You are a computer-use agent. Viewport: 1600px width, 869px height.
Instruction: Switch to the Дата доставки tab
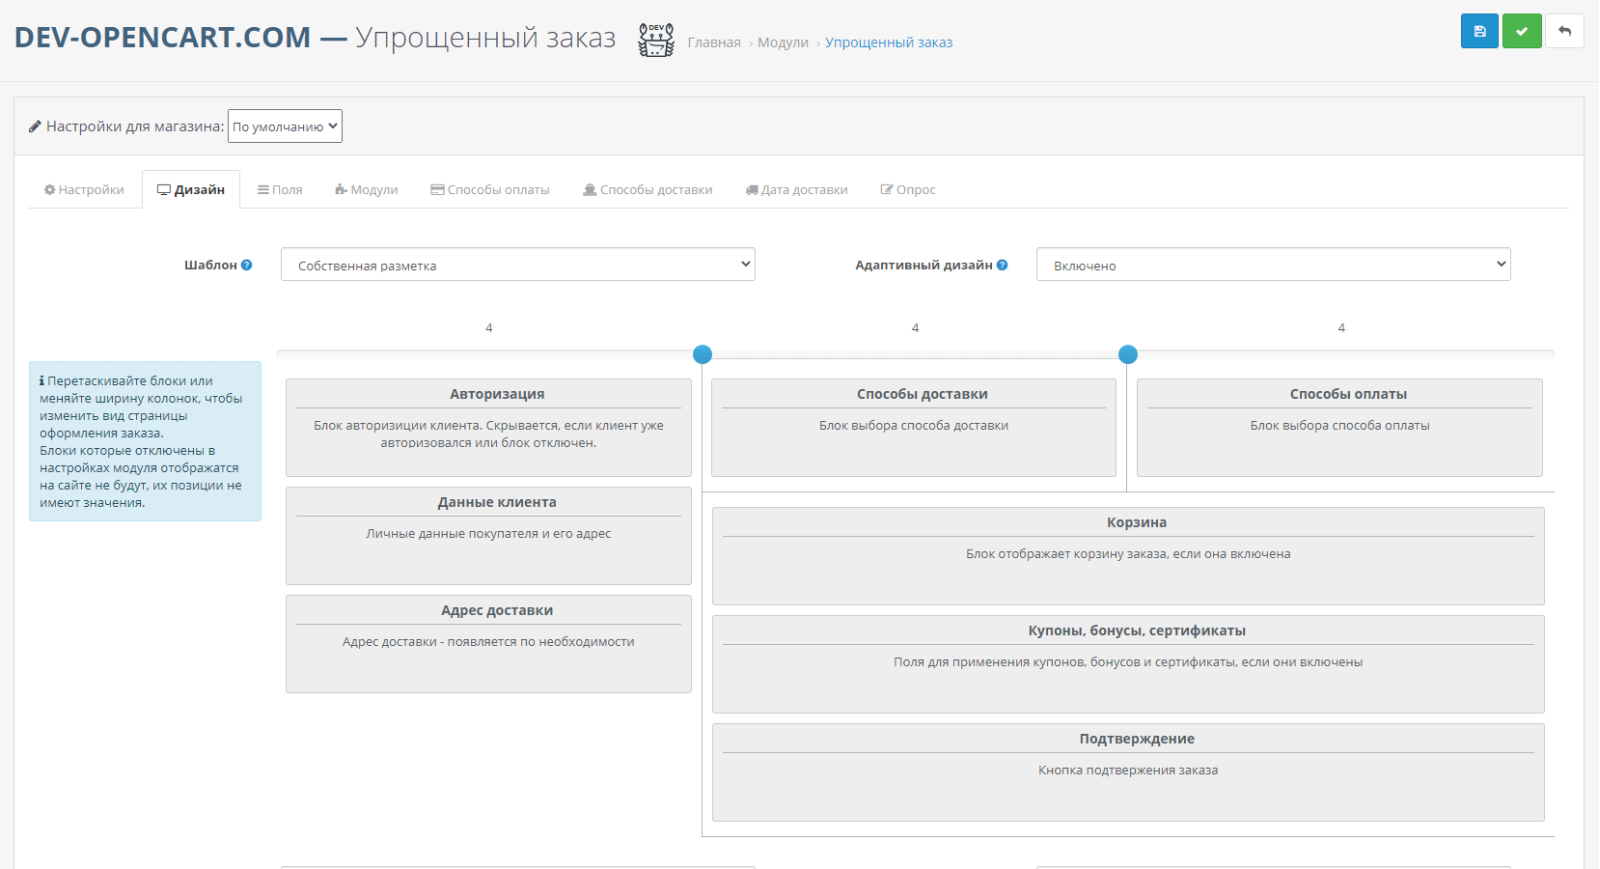[797, 190]
